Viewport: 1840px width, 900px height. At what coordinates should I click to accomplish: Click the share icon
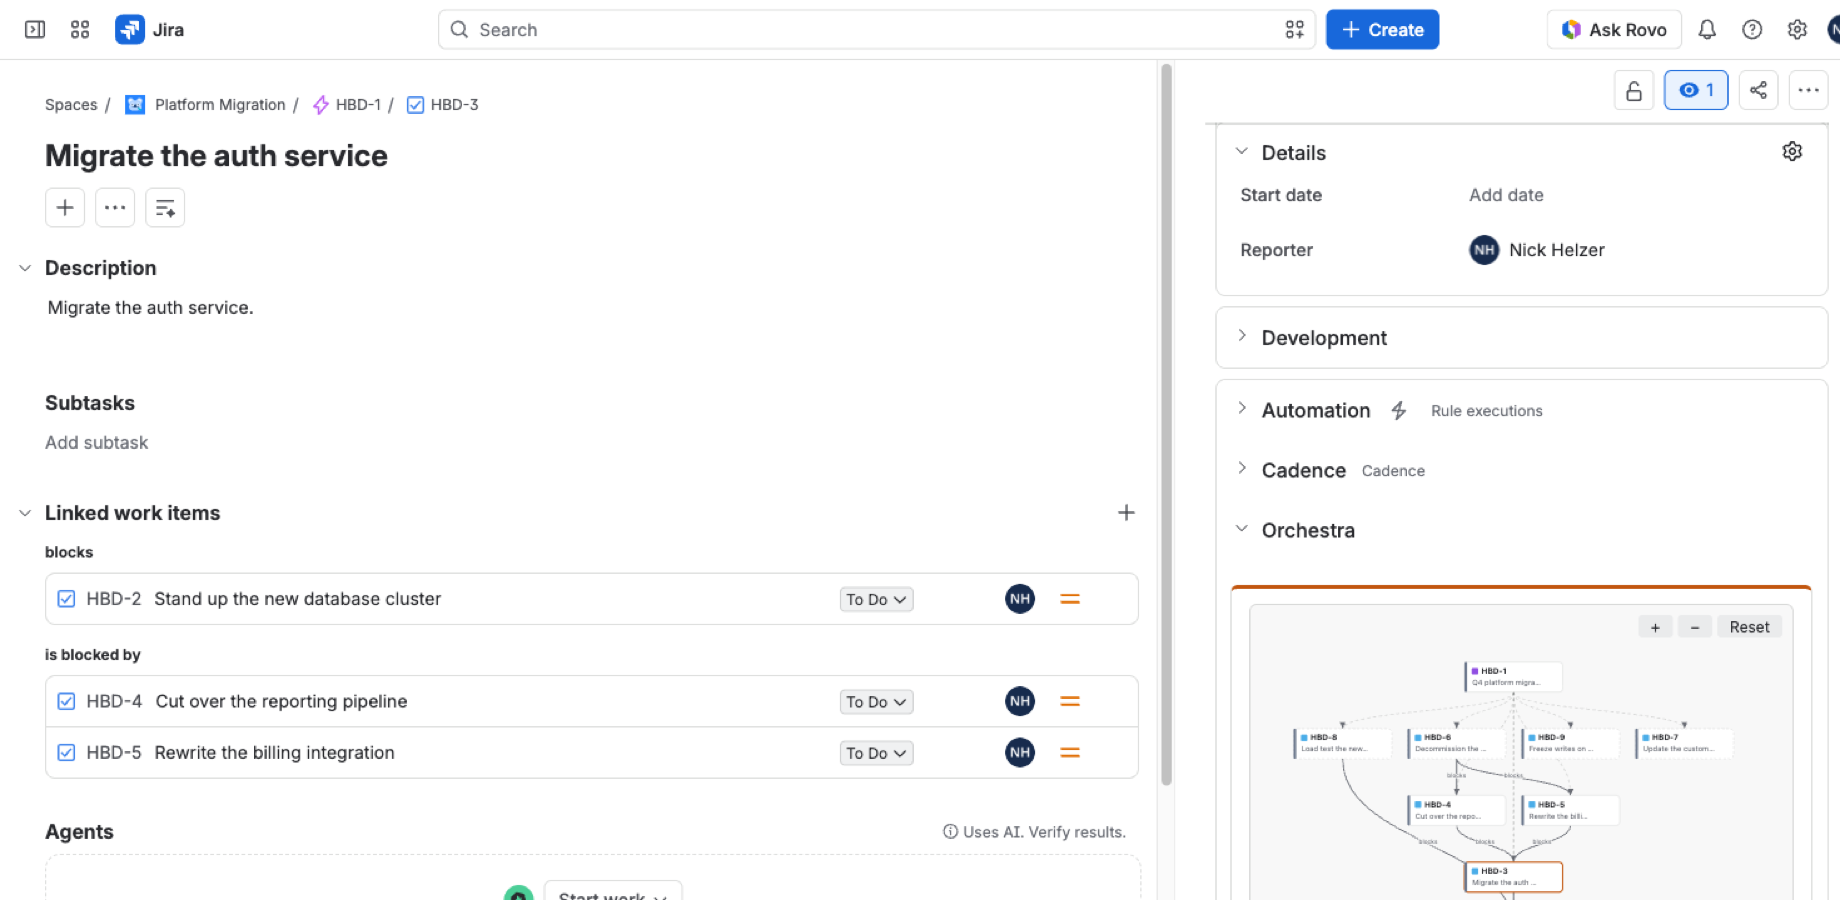[x=1758, y=90]
